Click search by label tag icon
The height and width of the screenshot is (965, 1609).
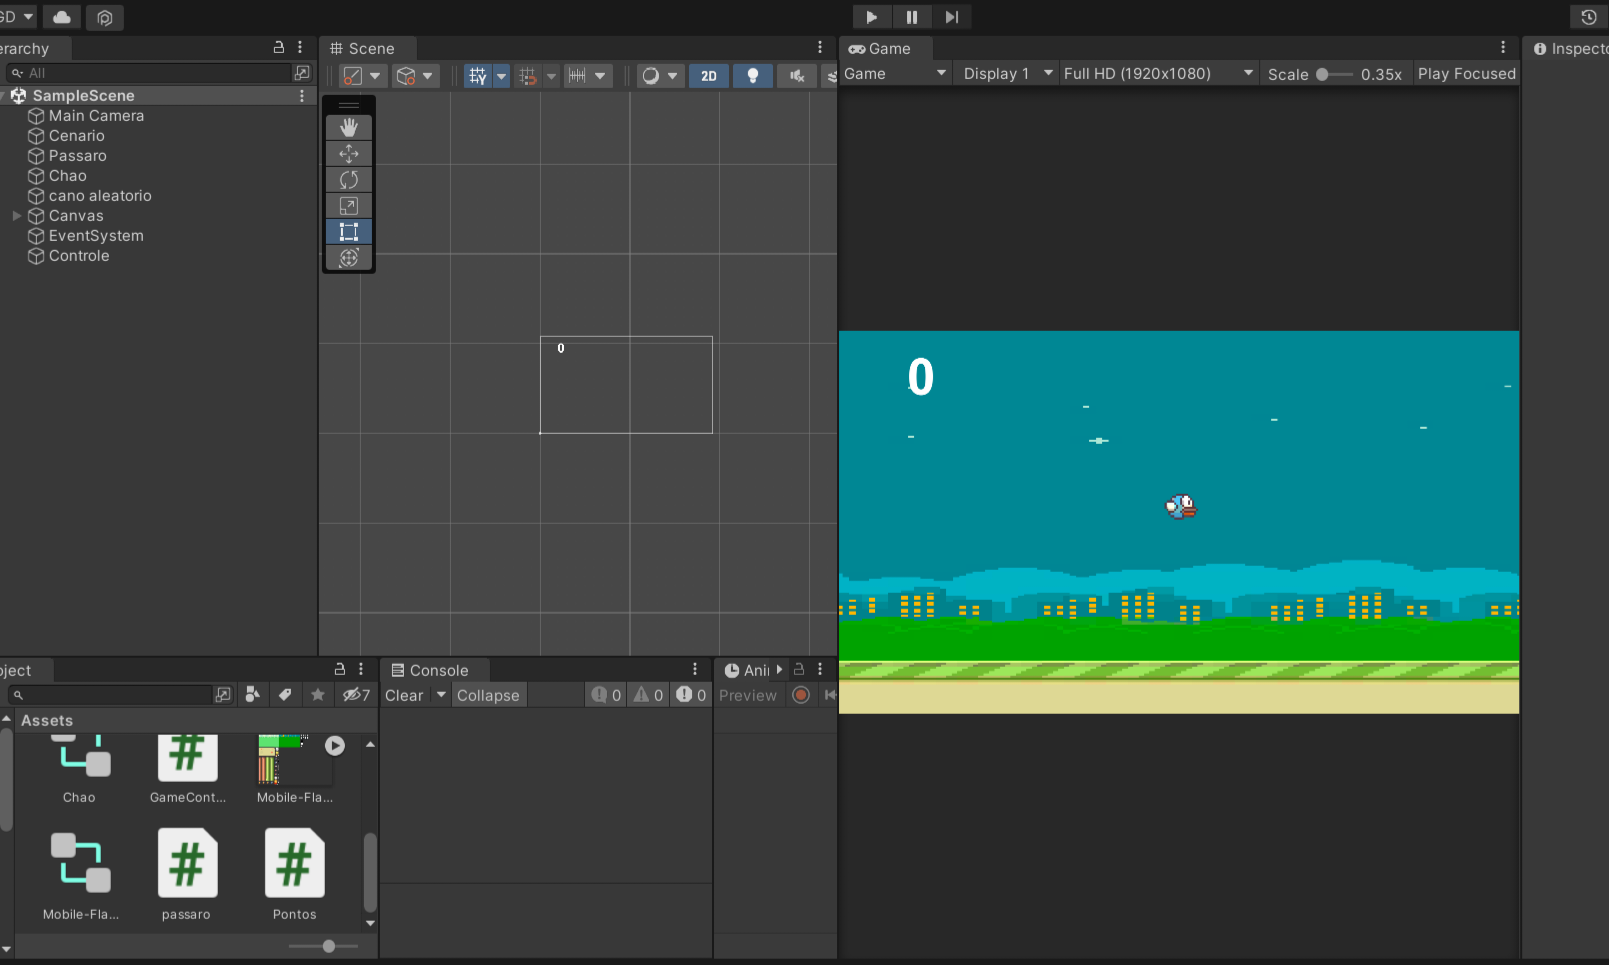click(285, 694)
